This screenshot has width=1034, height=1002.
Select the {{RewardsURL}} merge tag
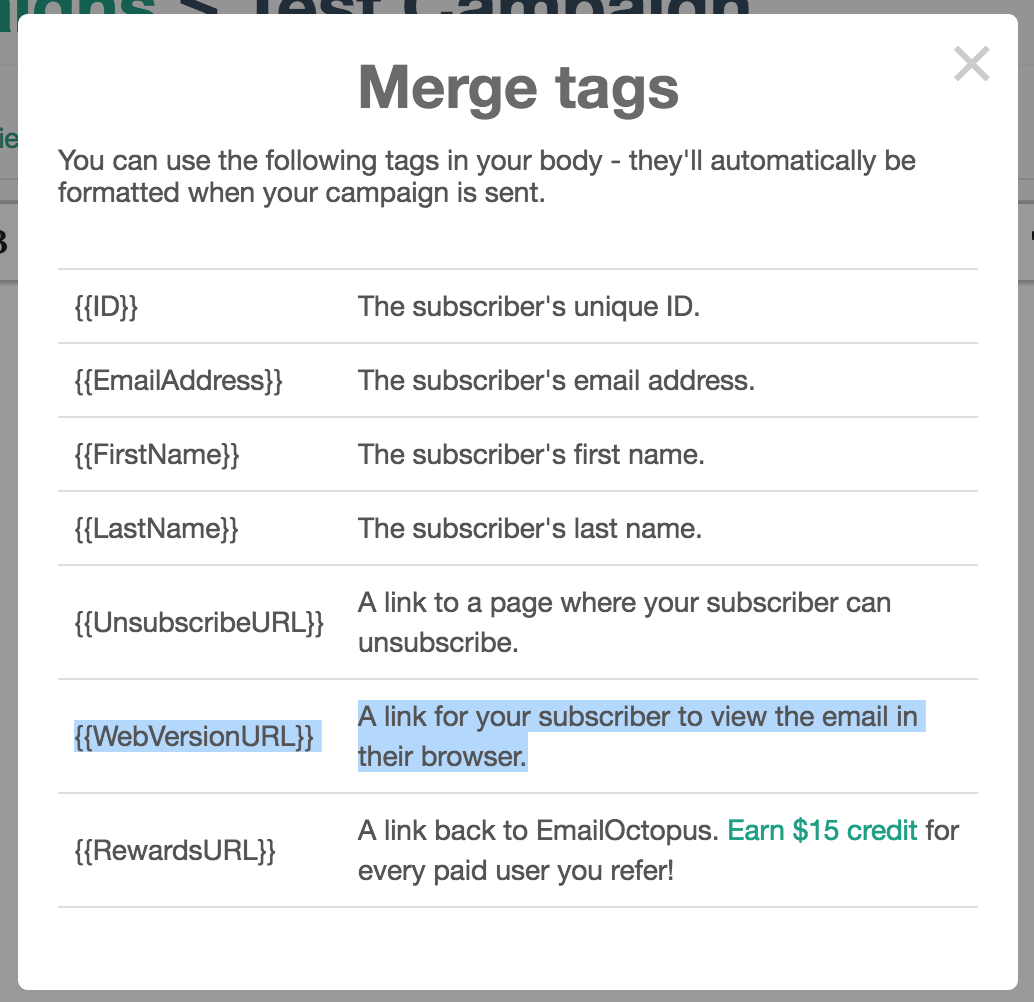point(174,851)
